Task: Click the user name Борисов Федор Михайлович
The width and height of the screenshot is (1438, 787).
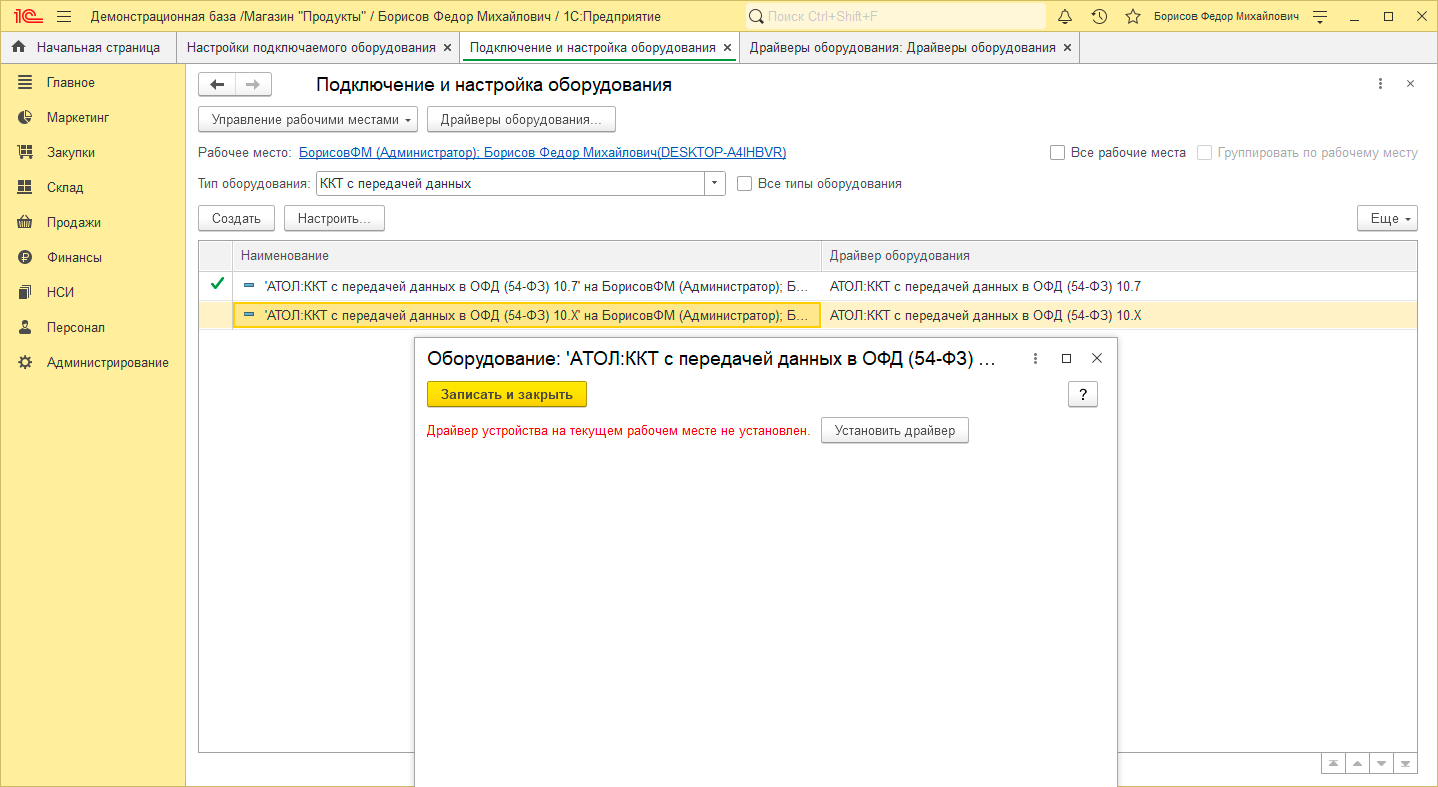Action: 1226,16
